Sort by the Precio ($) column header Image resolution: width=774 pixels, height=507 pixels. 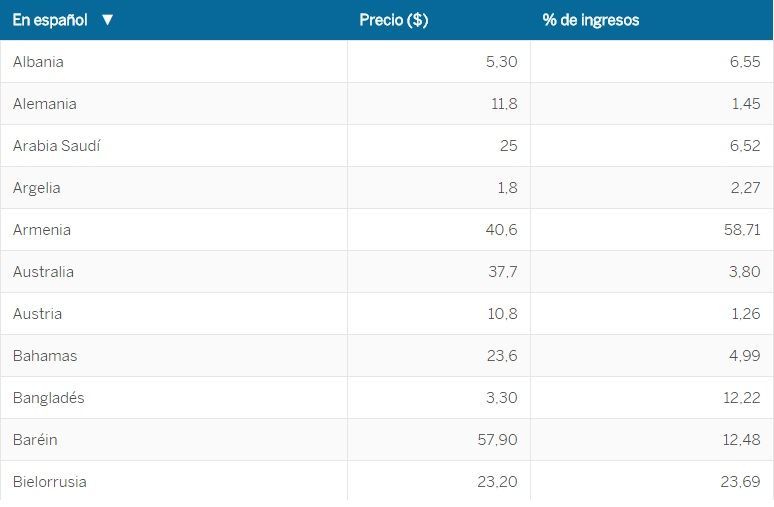pyautogui.click(x=393, y=20)
